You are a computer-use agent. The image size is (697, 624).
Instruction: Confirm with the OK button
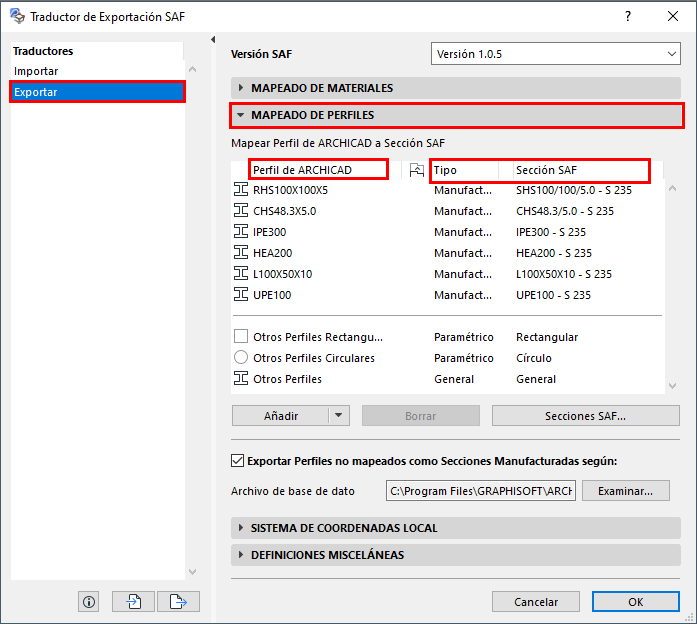click(636, 602)
